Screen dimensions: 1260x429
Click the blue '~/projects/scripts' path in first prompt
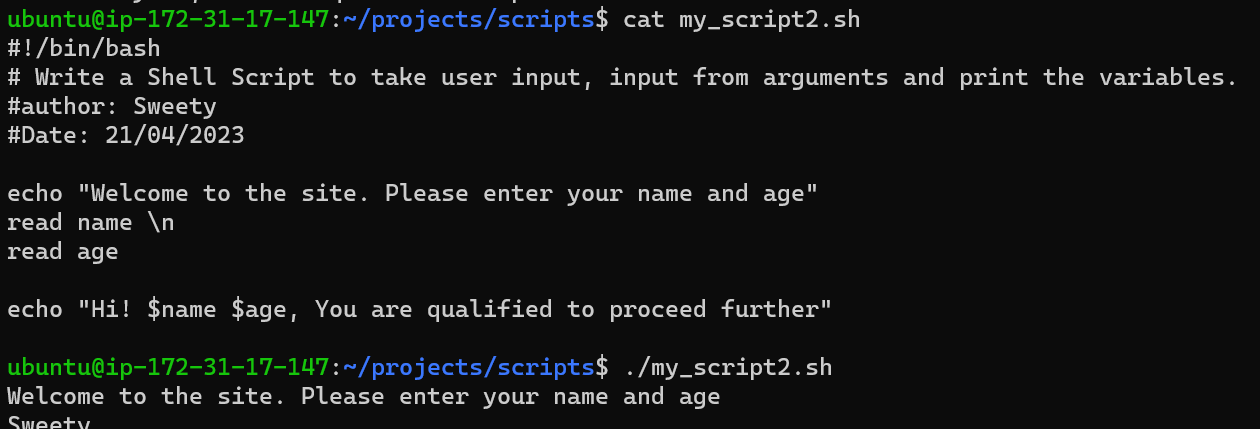469,19
